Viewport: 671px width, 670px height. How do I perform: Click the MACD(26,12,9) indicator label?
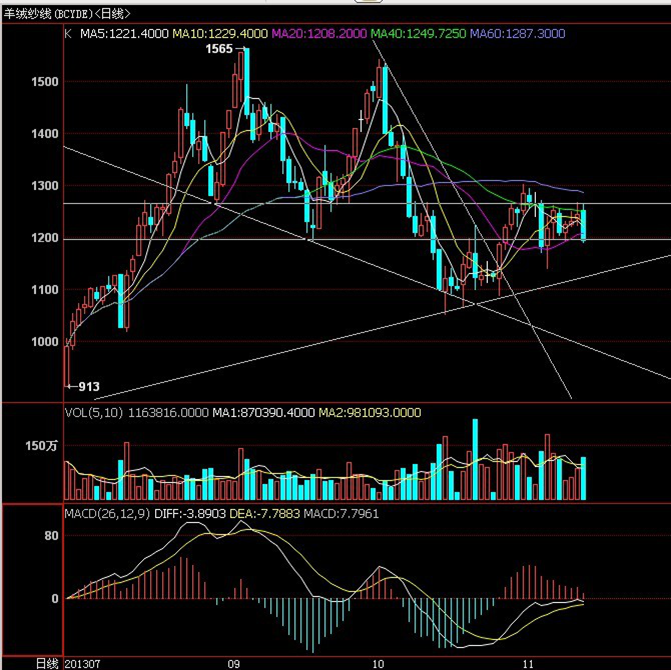click(x=107, y=513)
